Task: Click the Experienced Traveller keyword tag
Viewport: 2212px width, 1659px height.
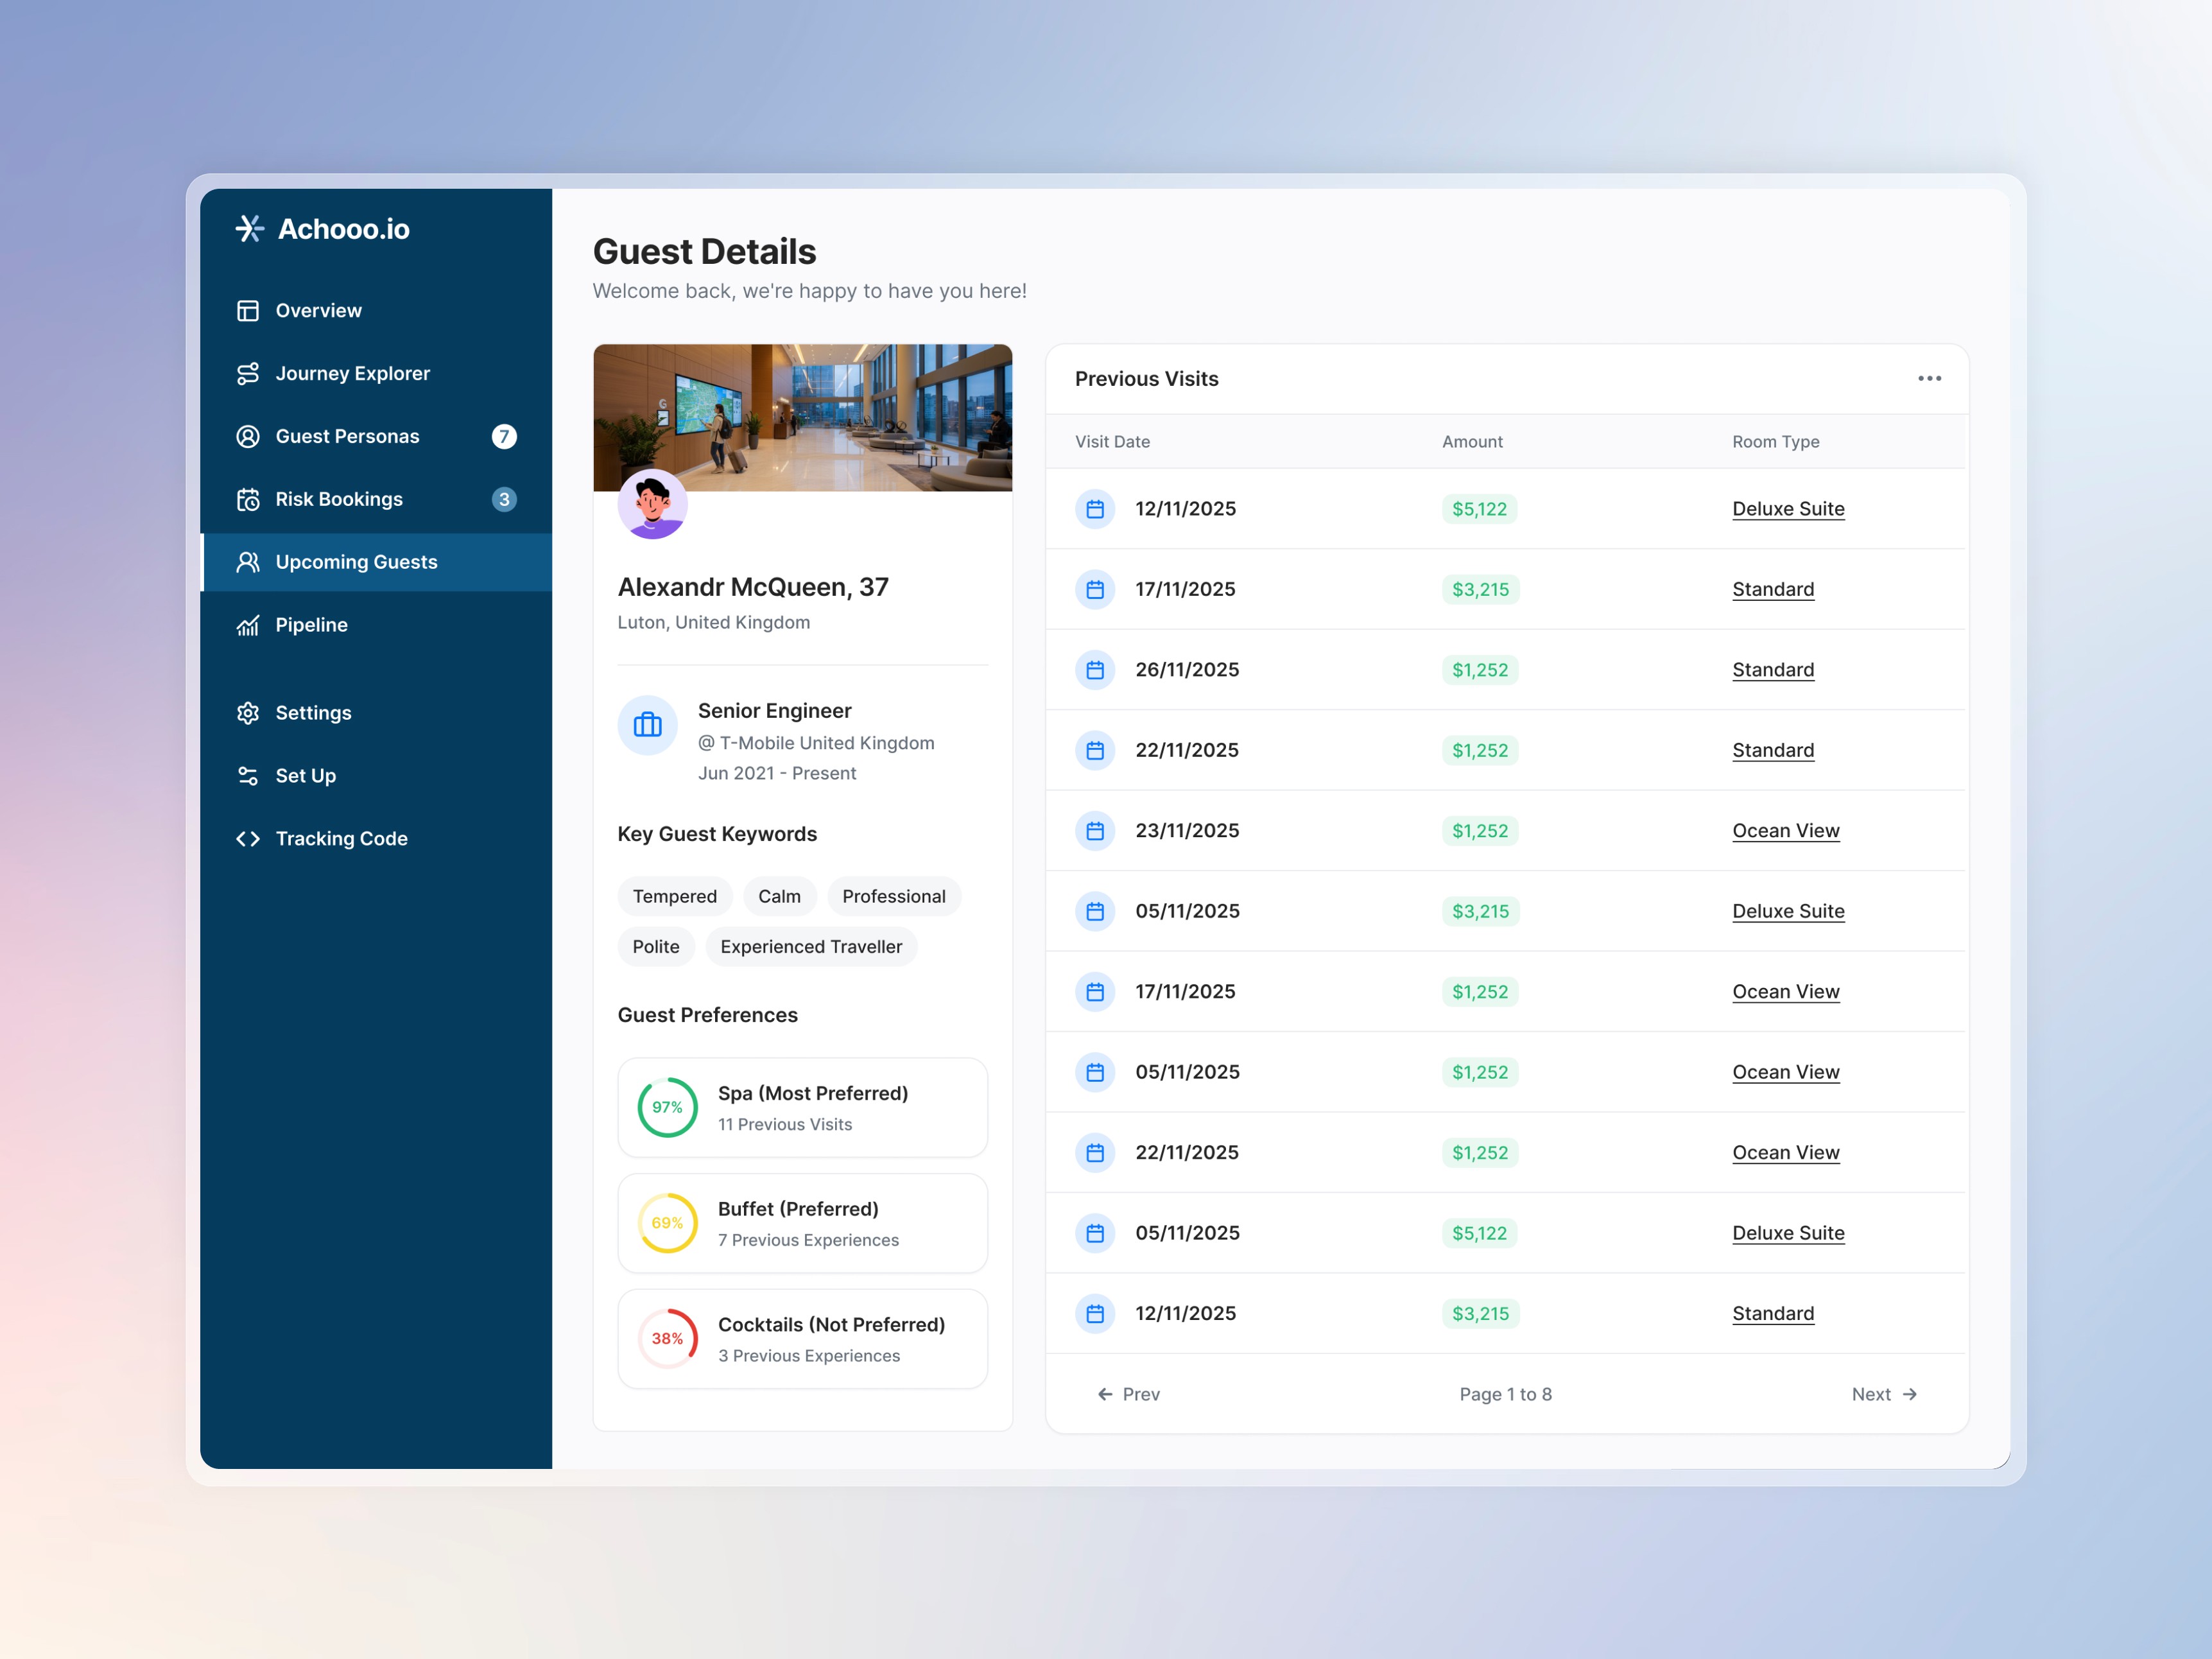Action: click(811, 947)
